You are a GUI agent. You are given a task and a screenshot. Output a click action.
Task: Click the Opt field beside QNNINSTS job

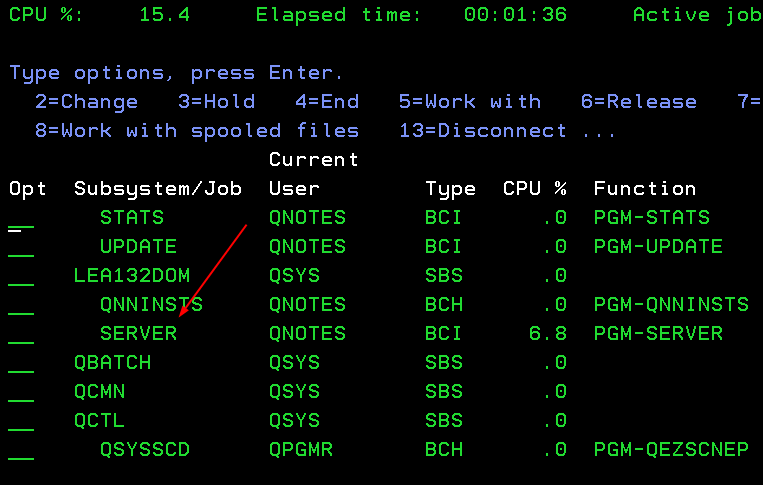tap(21, 305)
